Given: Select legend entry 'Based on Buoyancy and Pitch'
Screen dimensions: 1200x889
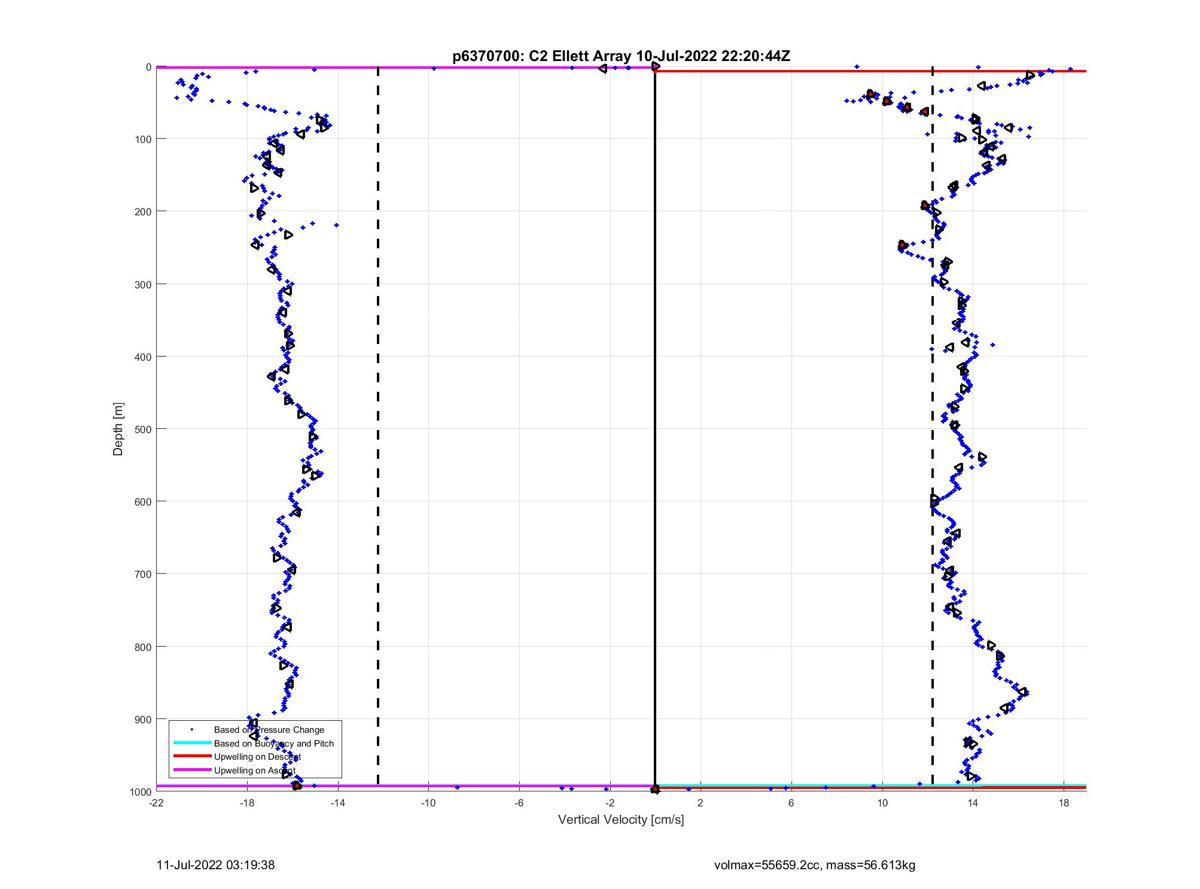Looking at the screenshot, I should [274, 743].
